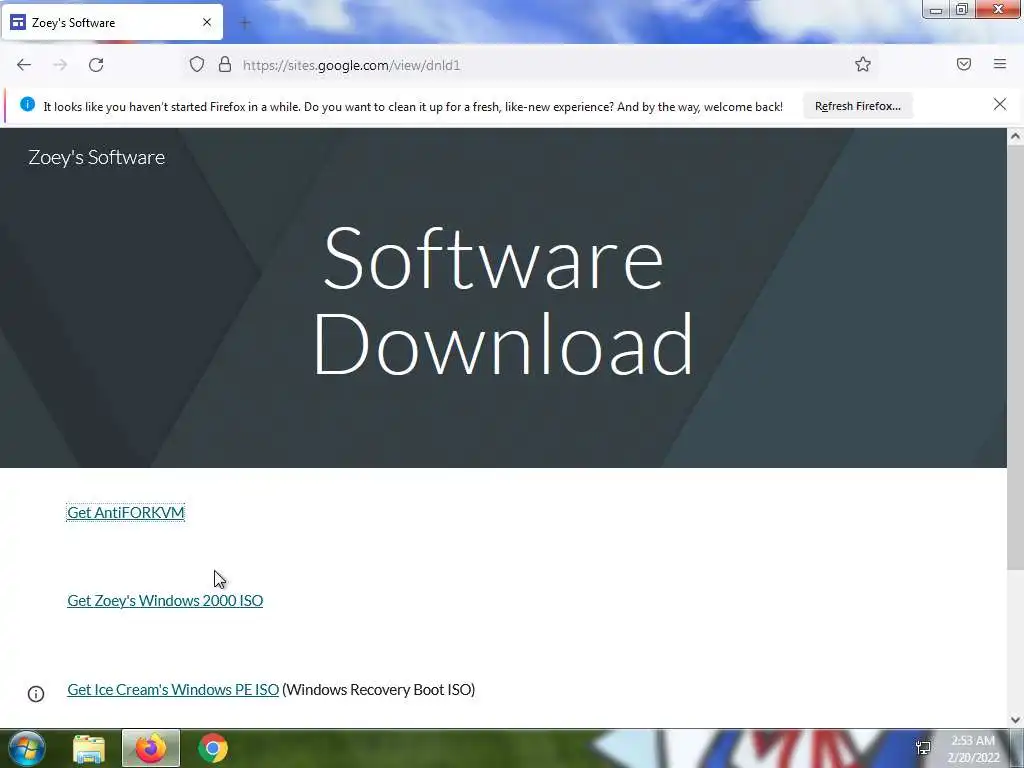1024x768 pixels.
Task: Click the page scrollbar up arrow
Action: coord(1015,136)
